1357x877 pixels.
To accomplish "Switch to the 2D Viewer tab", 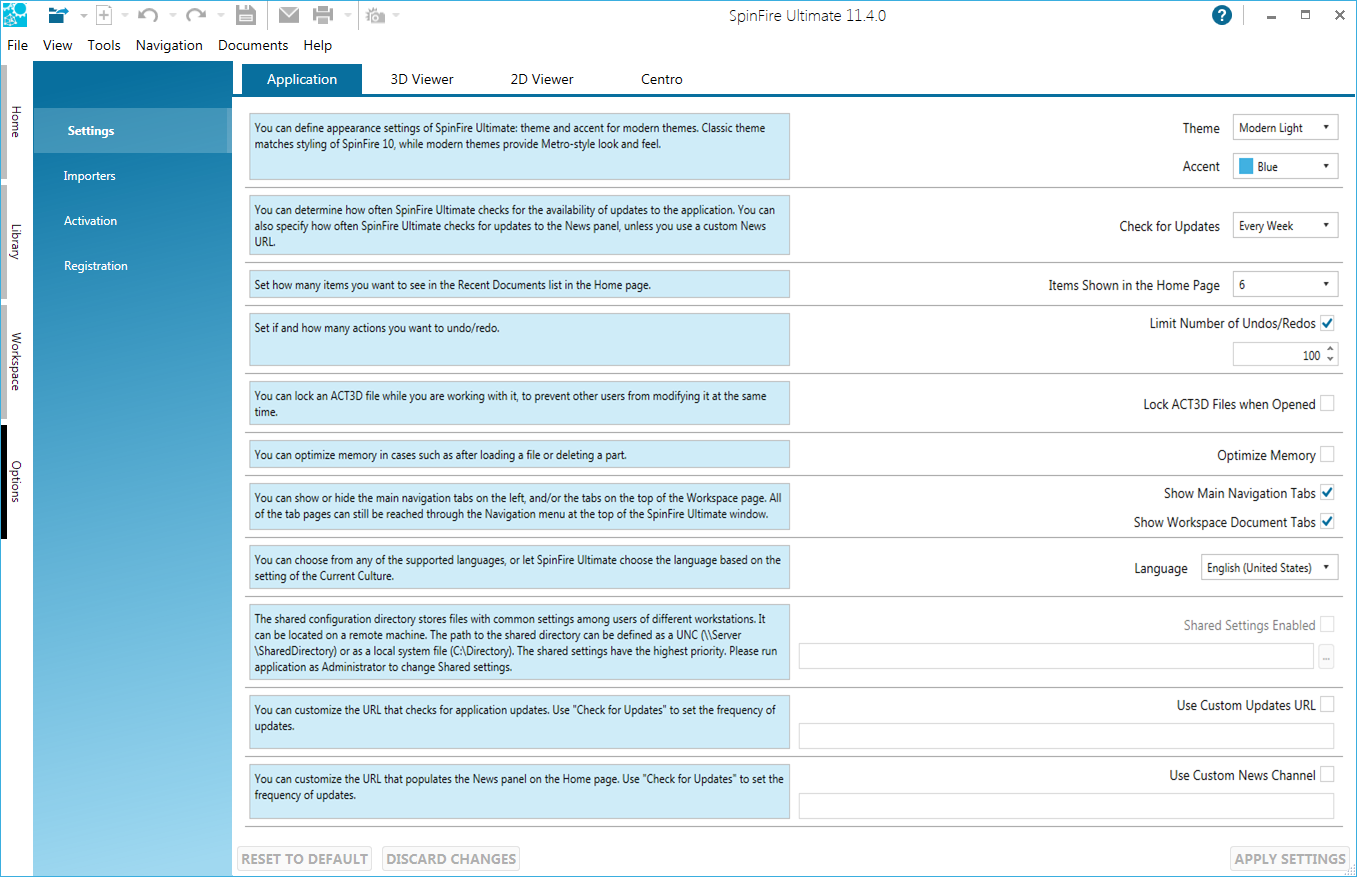I will [542, 79].
